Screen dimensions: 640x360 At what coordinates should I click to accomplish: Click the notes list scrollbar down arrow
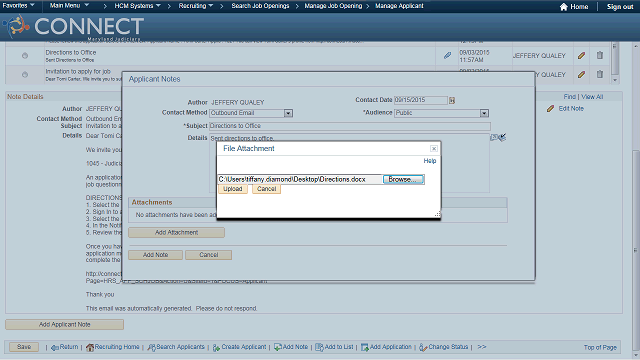click(615, 80)
